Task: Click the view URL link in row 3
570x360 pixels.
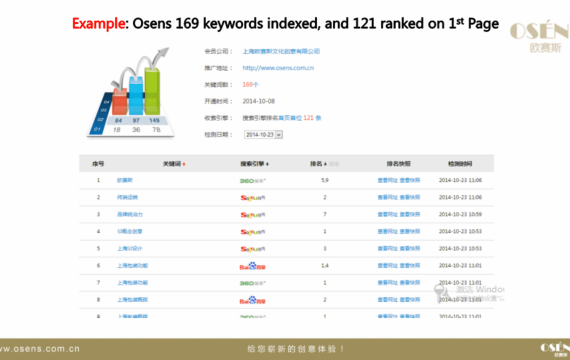Action: click(x=388, y=215)
